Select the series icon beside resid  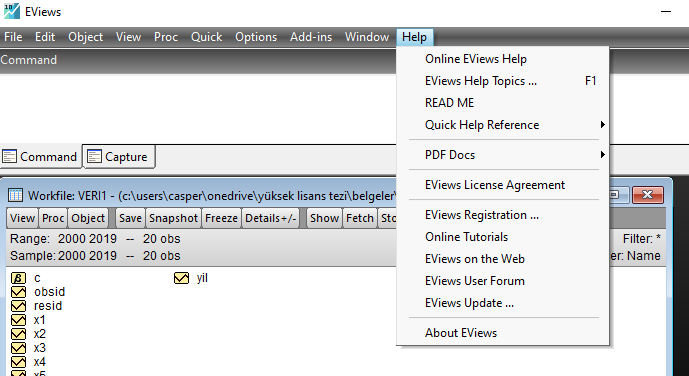tap(18, 306)
